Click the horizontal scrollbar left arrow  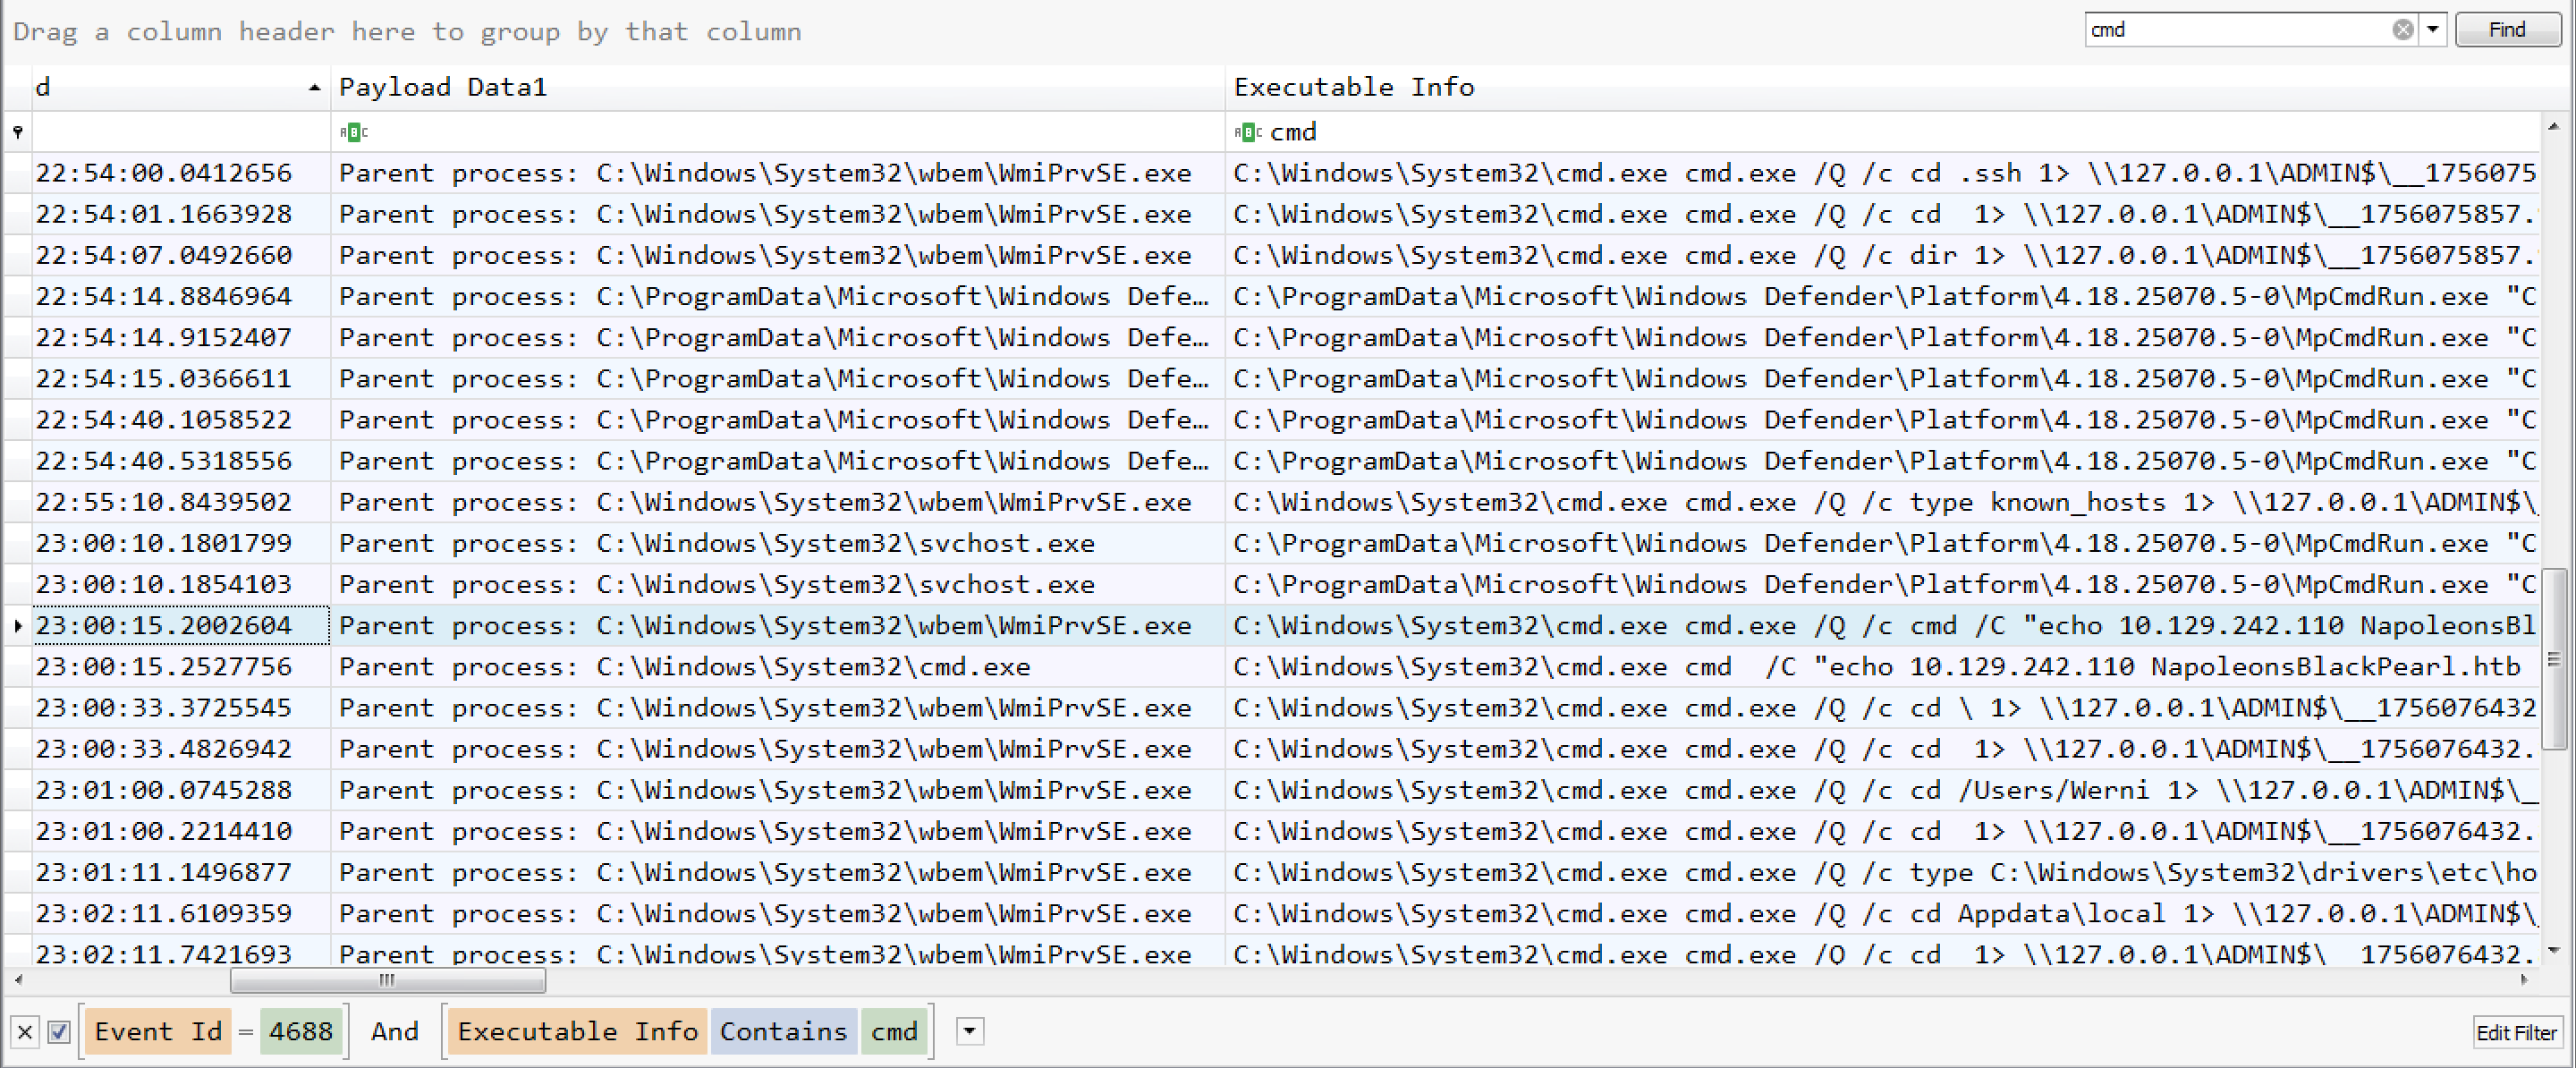[x=18, y=980]
